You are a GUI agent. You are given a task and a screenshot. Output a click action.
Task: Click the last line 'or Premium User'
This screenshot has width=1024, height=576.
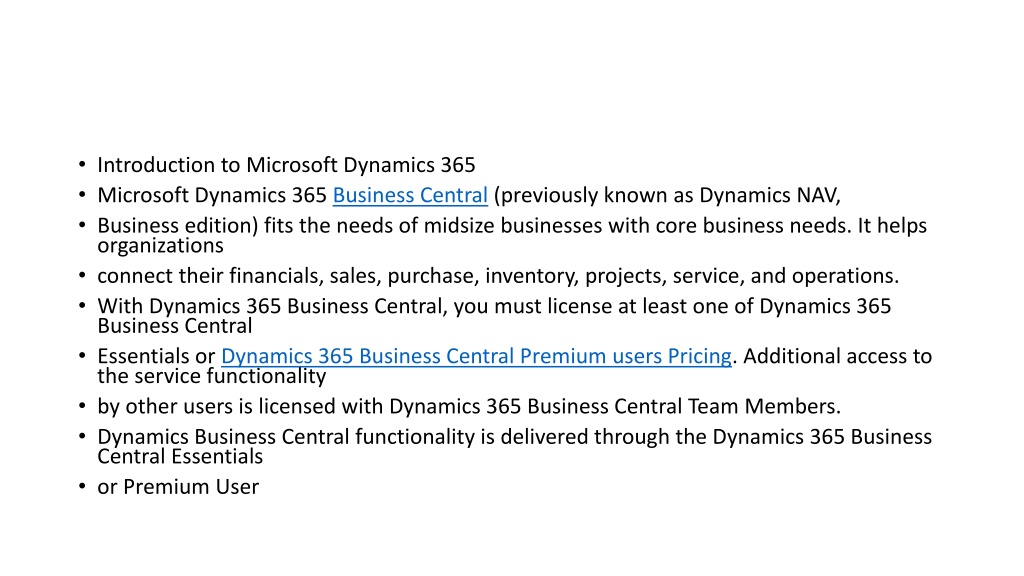(x=178, y=487)
